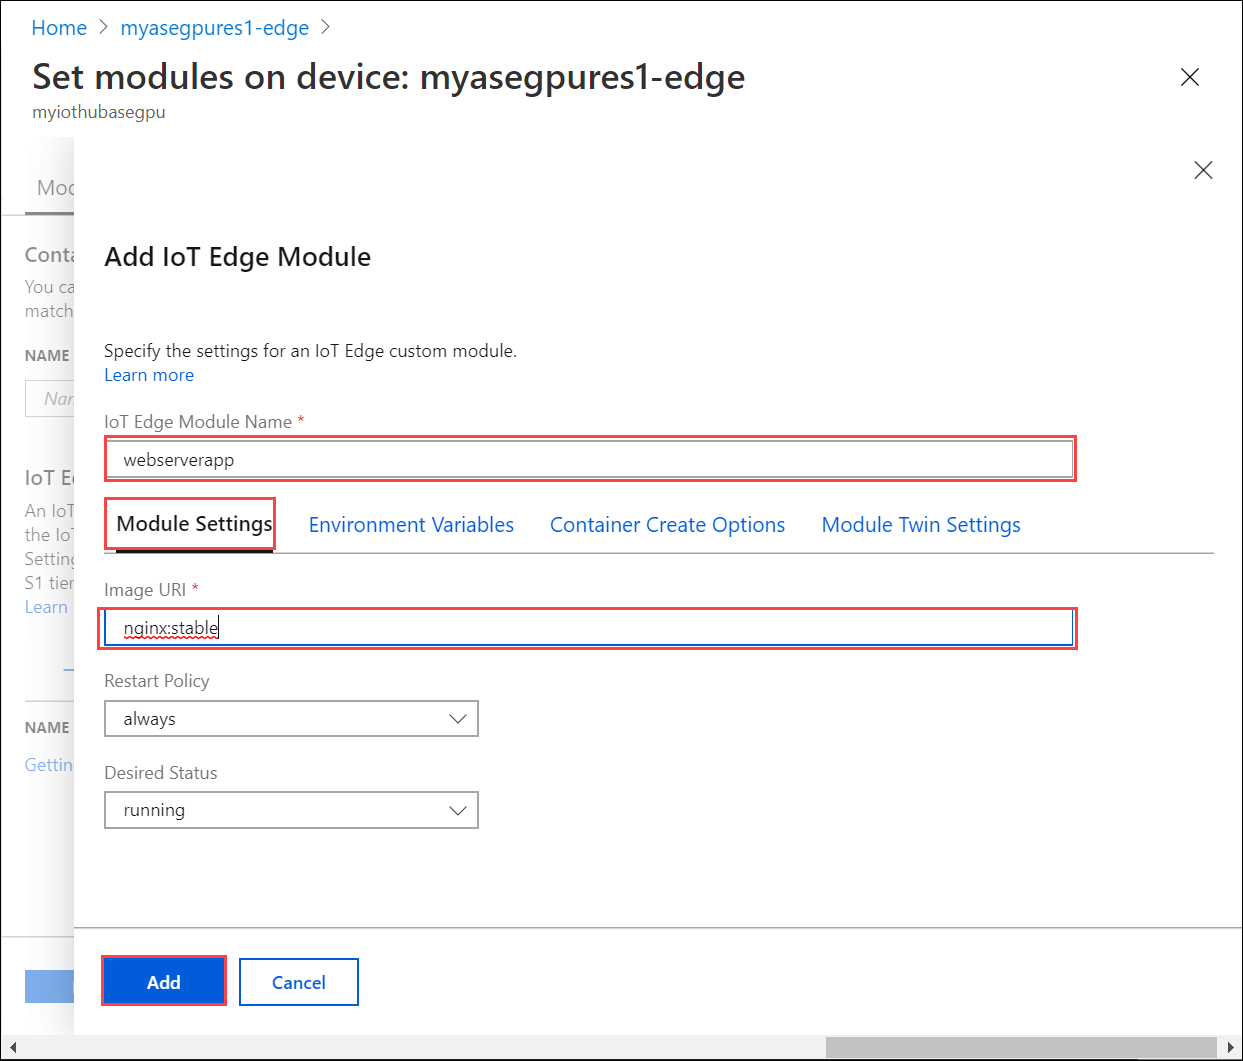Screen dimensions: 1243x1061
Task: Navigate to Home via the breadcrumb
Action: pyautogui.click(x=58, y=27)
